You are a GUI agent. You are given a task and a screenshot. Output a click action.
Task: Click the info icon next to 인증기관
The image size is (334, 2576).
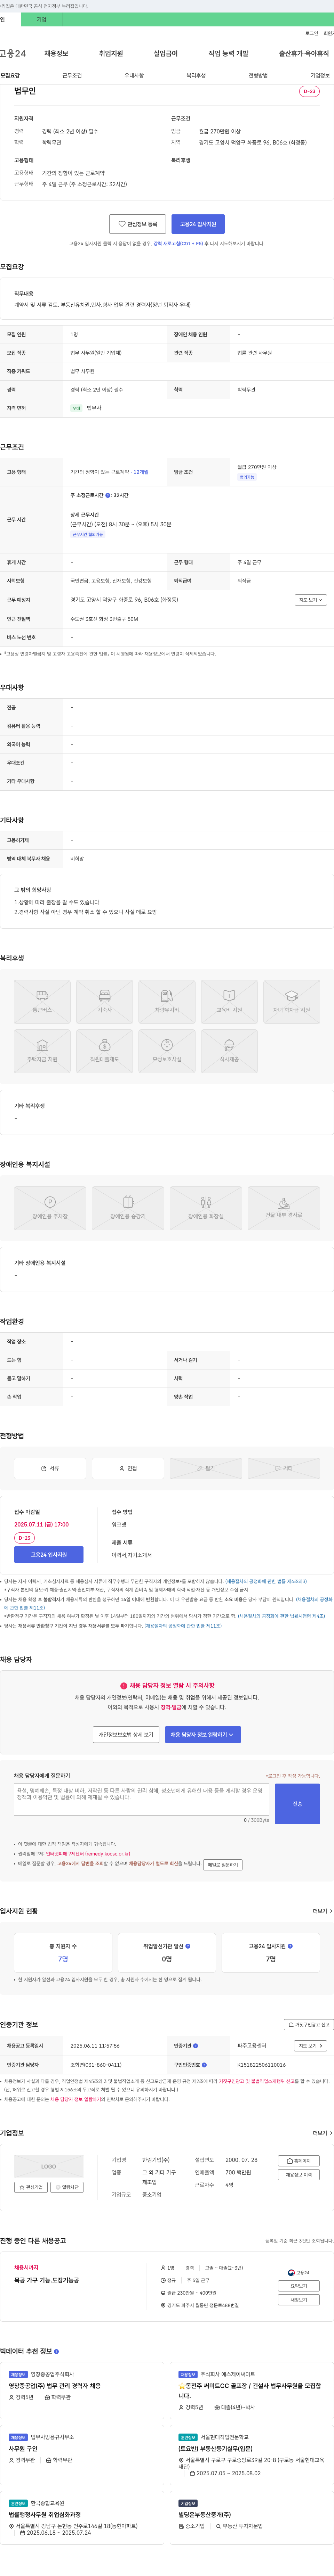pyautogui.click(x=195, y=2046)
